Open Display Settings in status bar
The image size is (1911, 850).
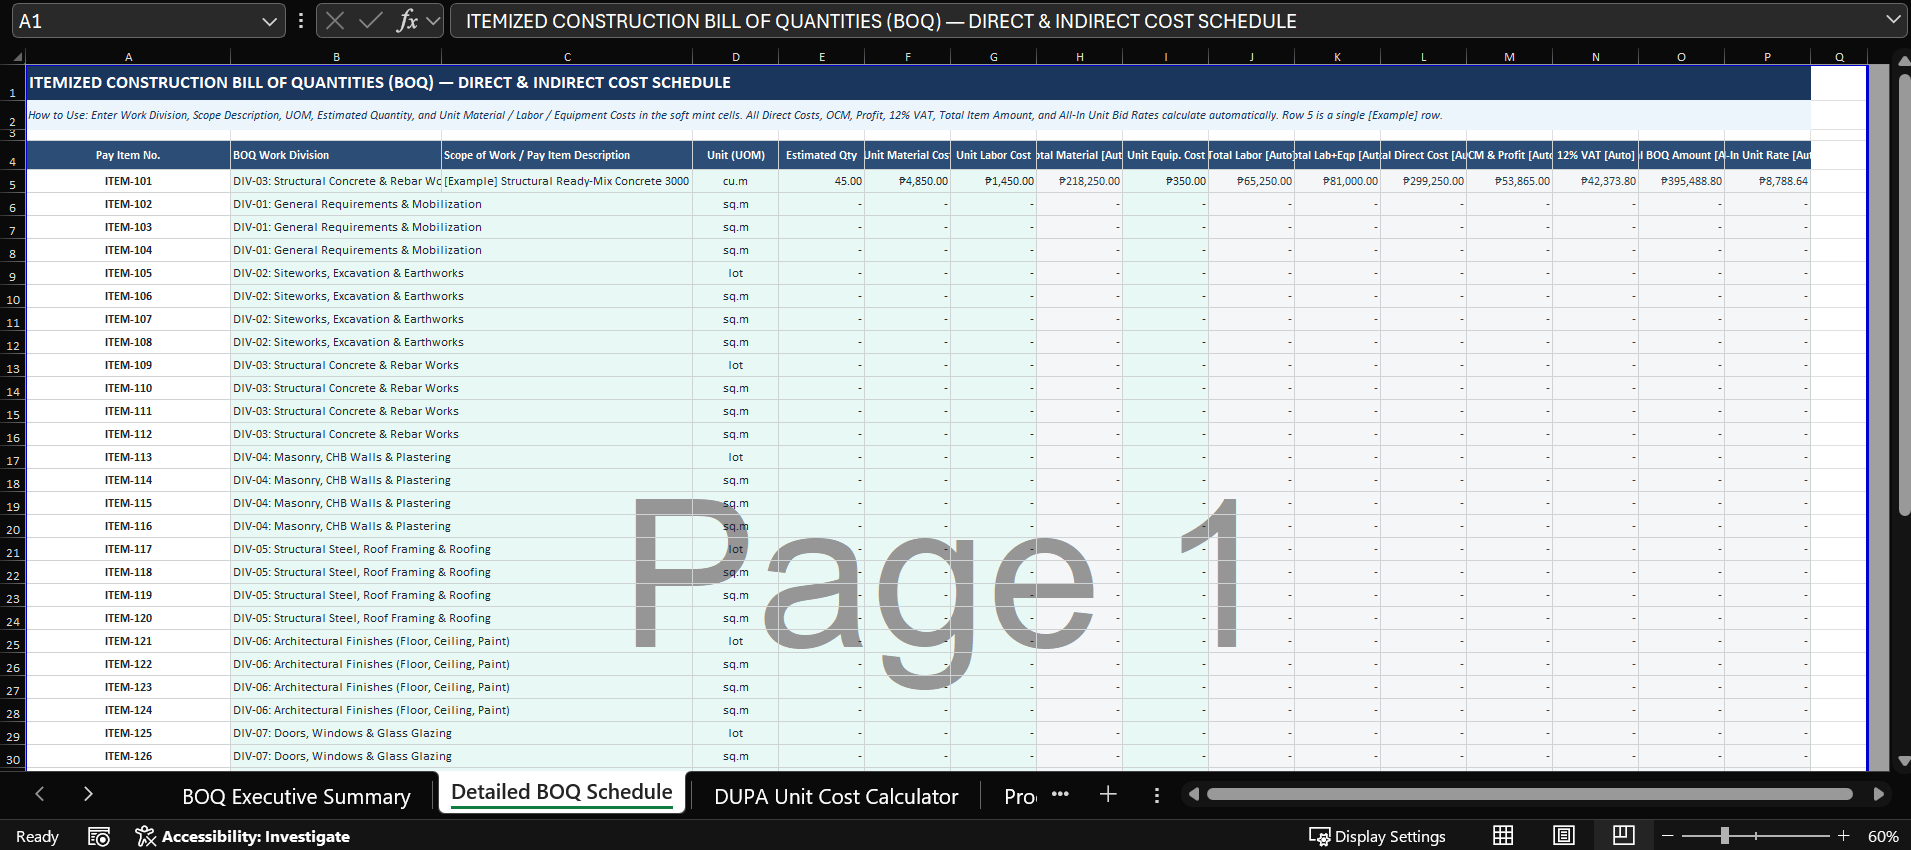coord(1378,836)
